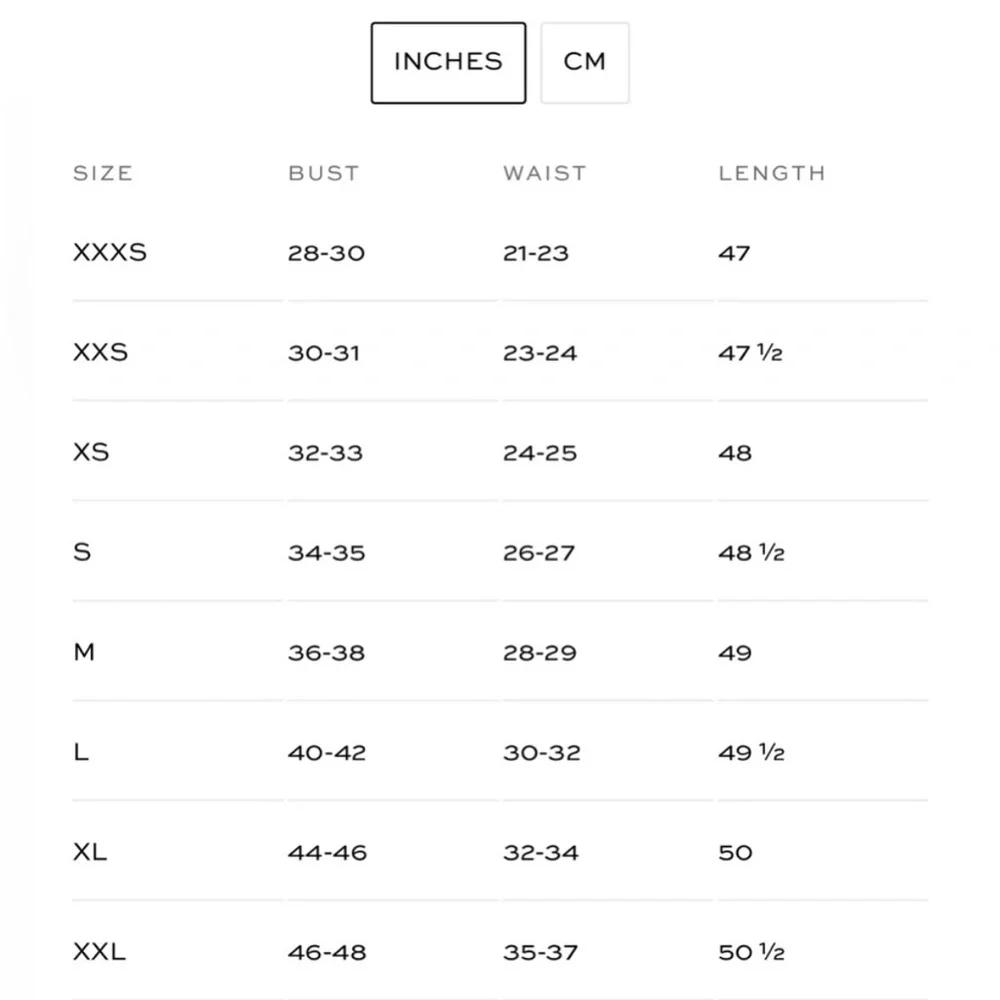Click length value 48 ½ for S
Viewport: 1000px width, 1000px height.
751,553
